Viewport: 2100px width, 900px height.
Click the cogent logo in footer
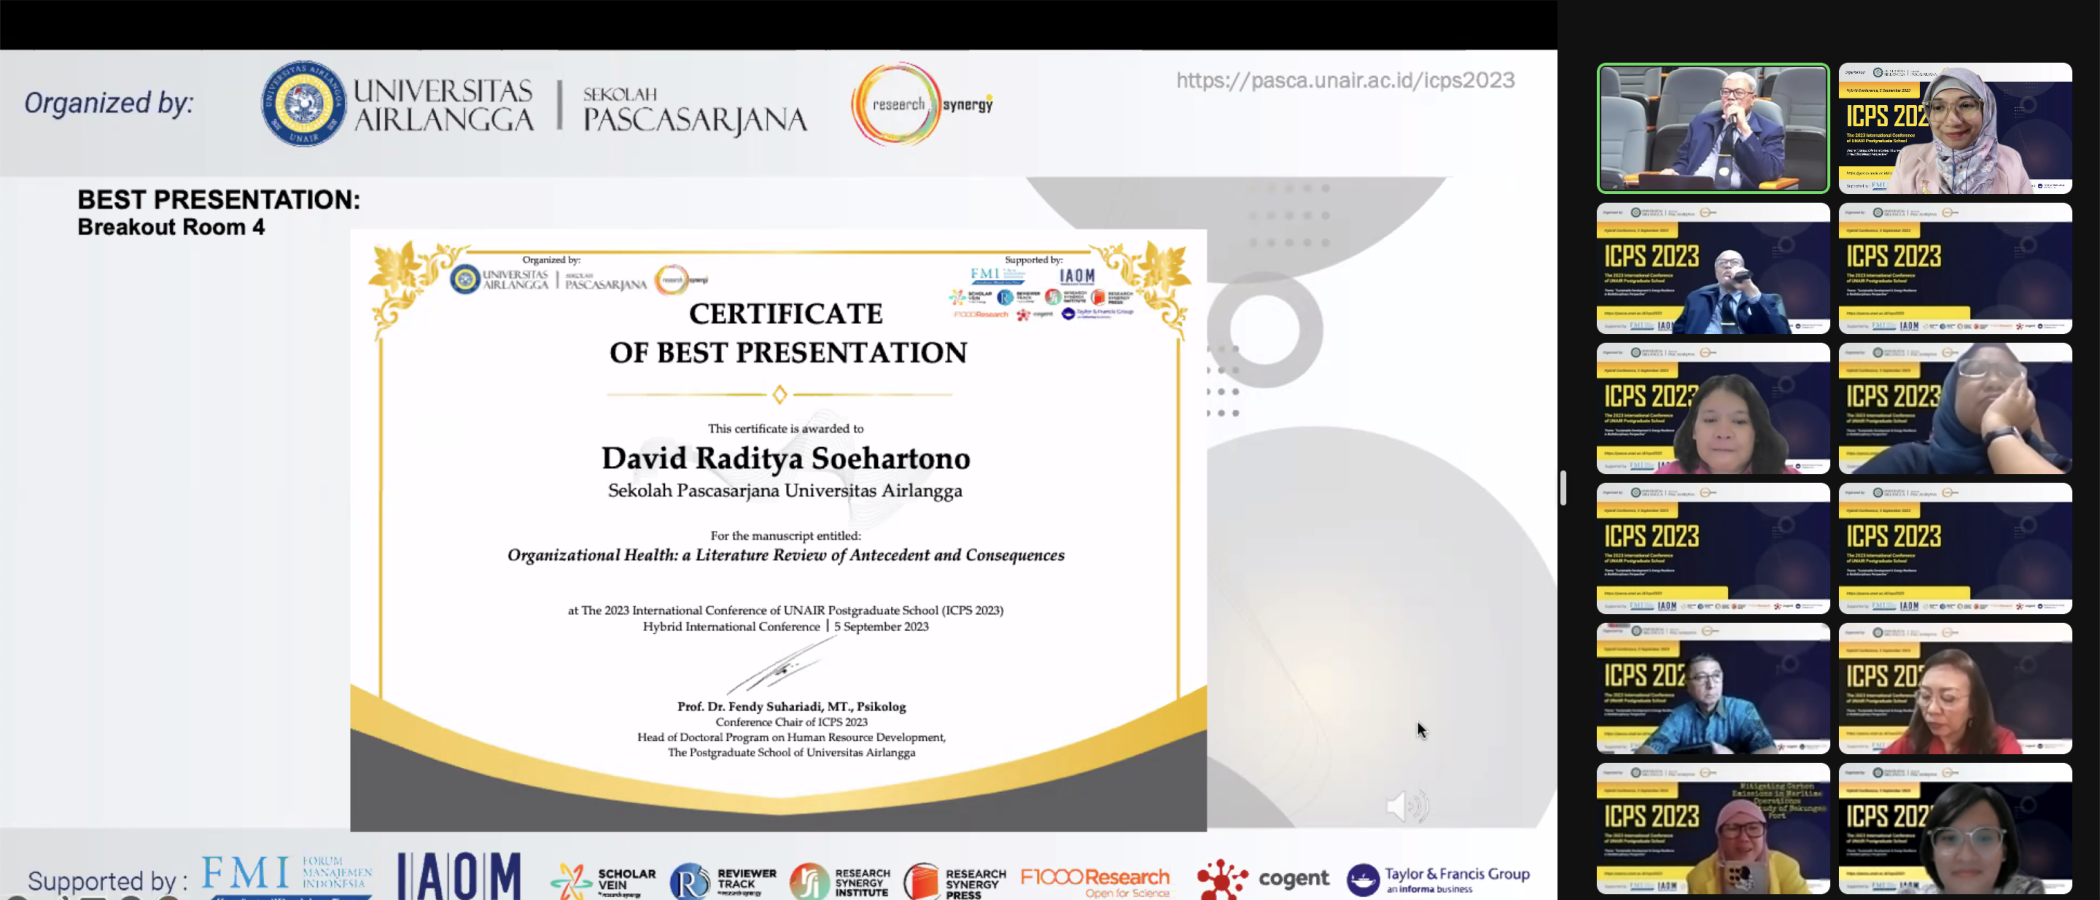(1263, 879)
